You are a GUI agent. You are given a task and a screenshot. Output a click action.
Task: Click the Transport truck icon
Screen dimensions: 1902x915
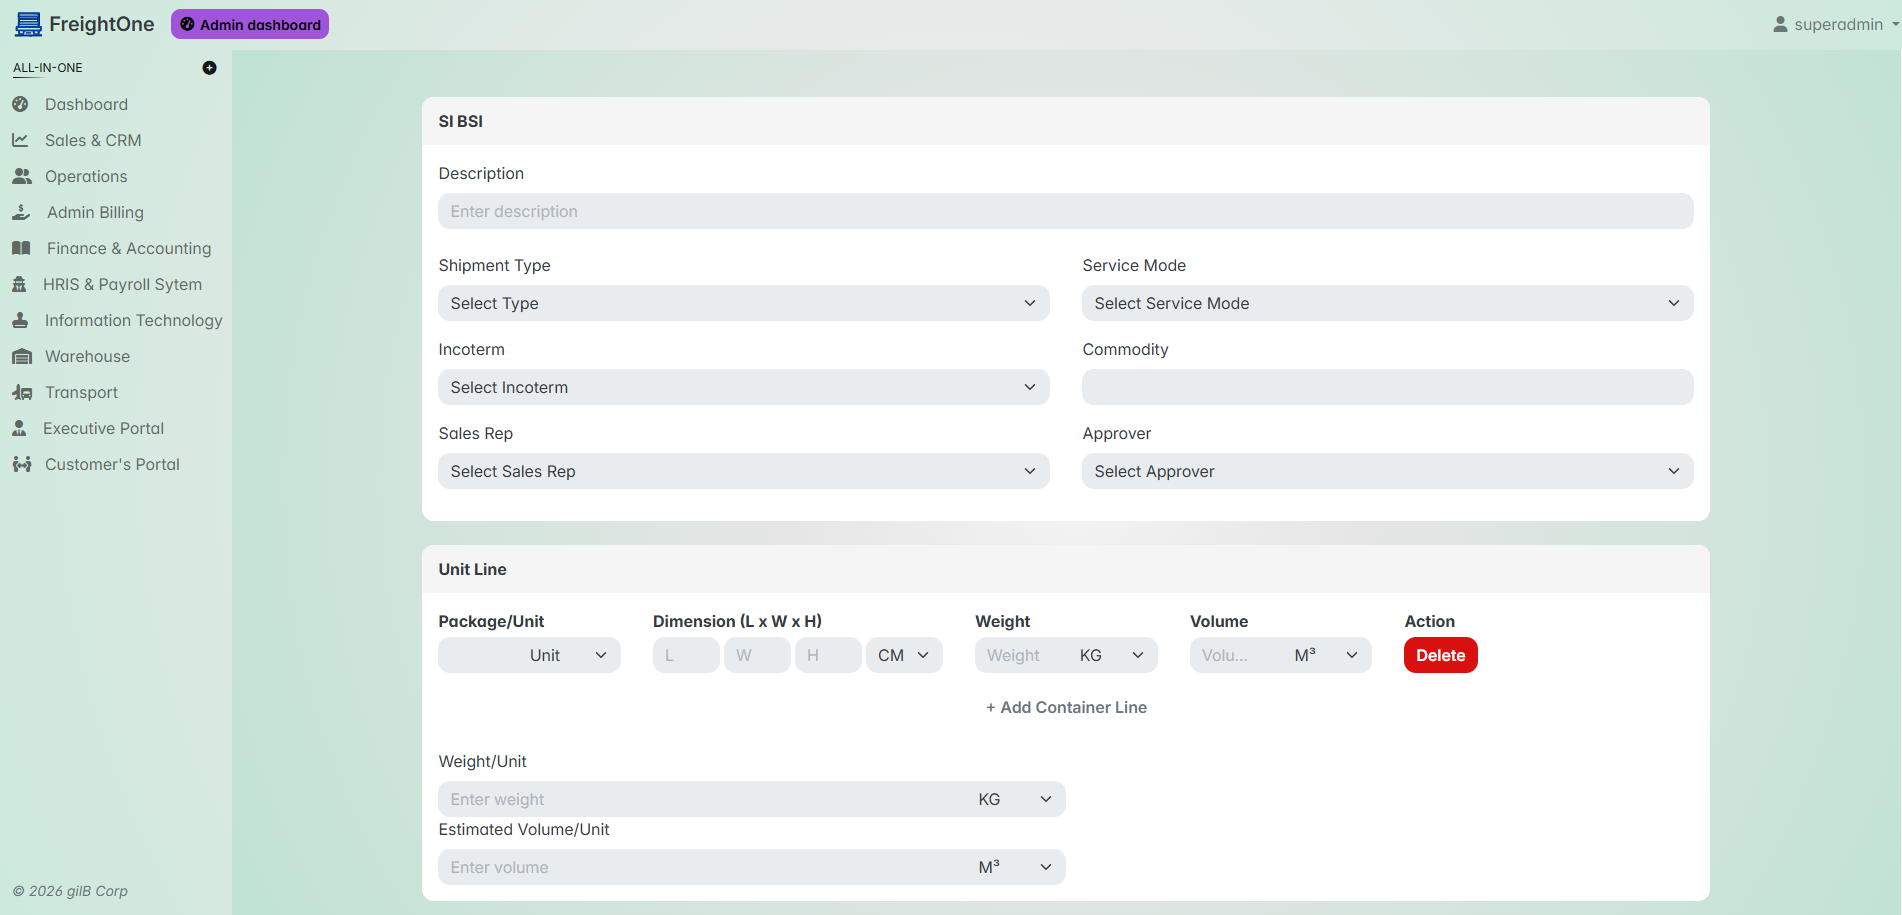(21, 392)
